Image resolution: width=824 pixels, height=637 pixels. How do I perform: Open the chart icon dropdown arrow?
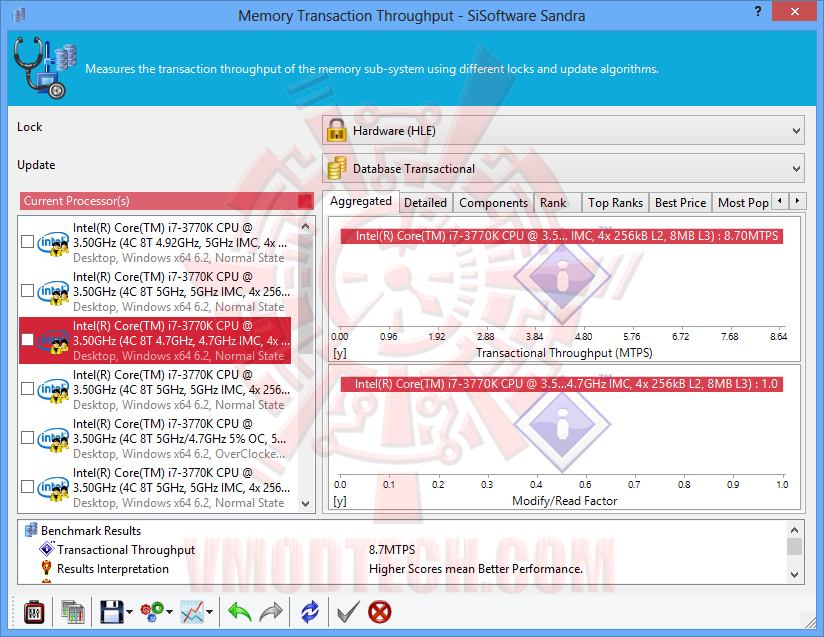pos(210,612)
